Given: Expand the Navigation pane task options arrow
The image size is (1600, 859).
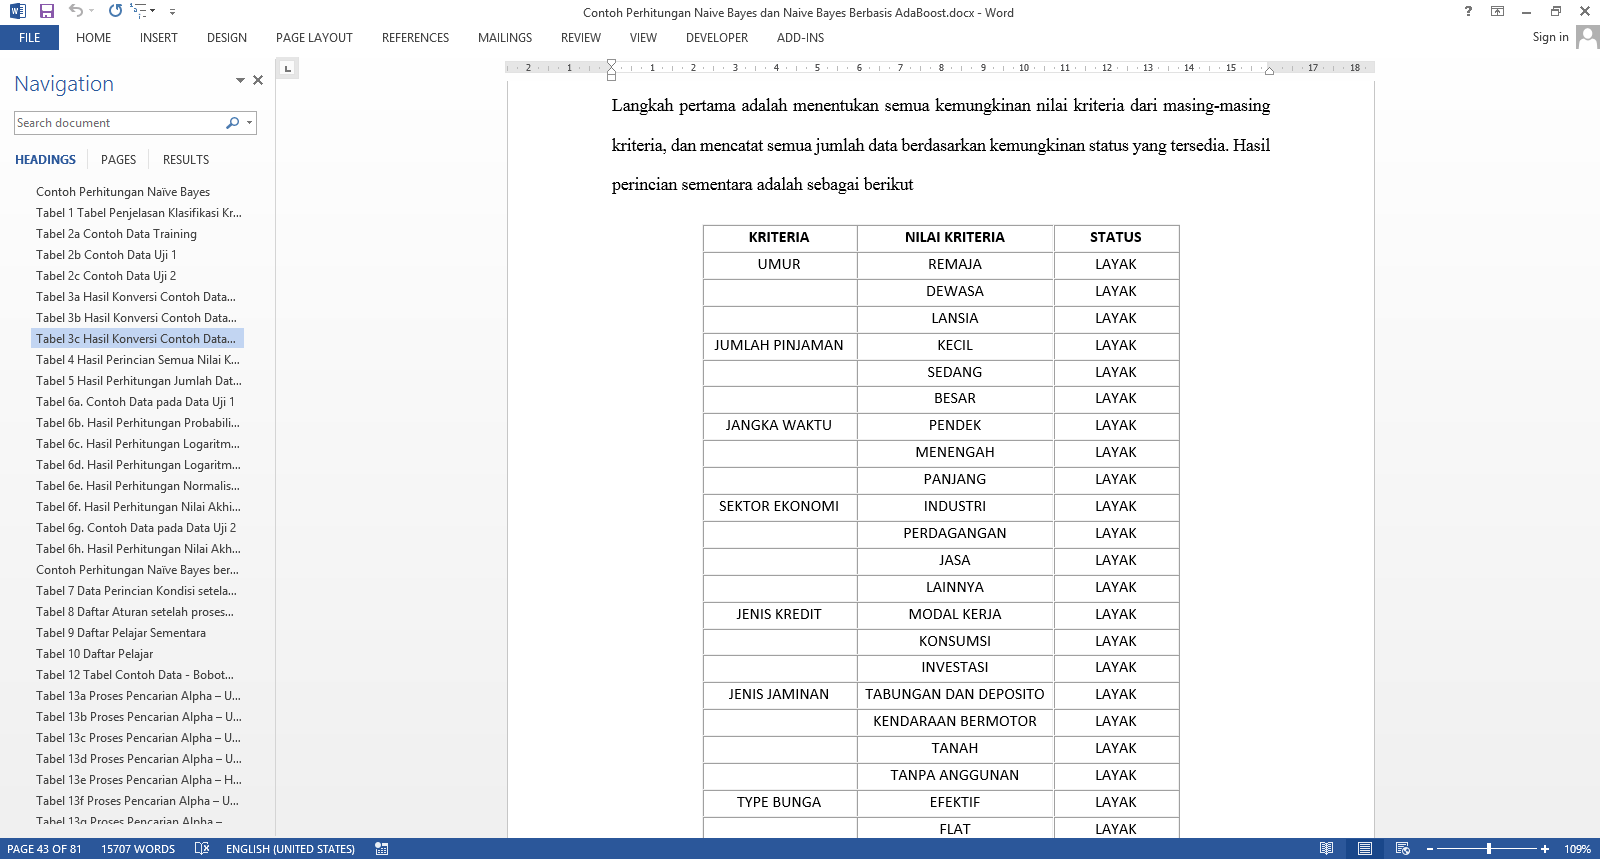Looking at the screenshot, I should (240, 80).
